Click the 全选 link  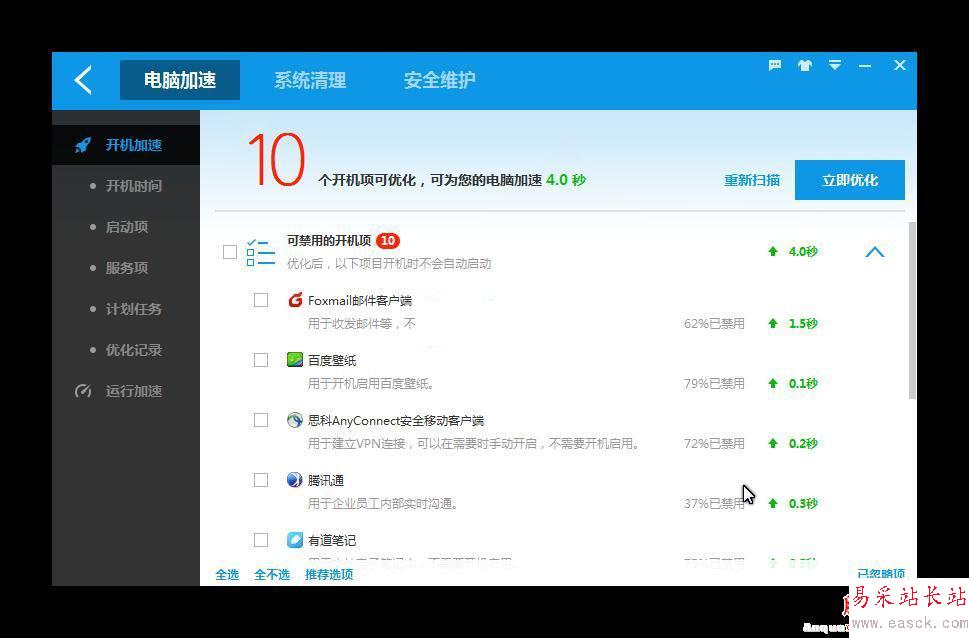[x=227, y=574]
